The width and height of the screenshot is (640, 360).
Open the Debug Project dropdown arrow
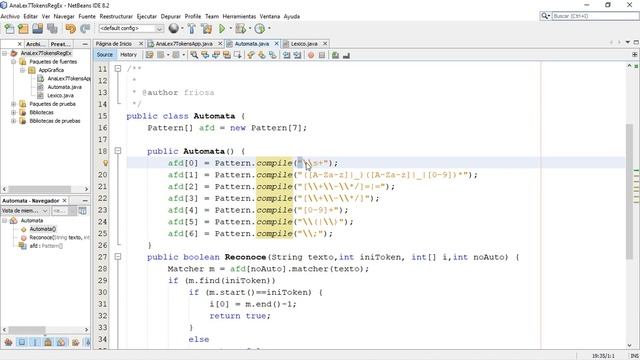[249, 29]
